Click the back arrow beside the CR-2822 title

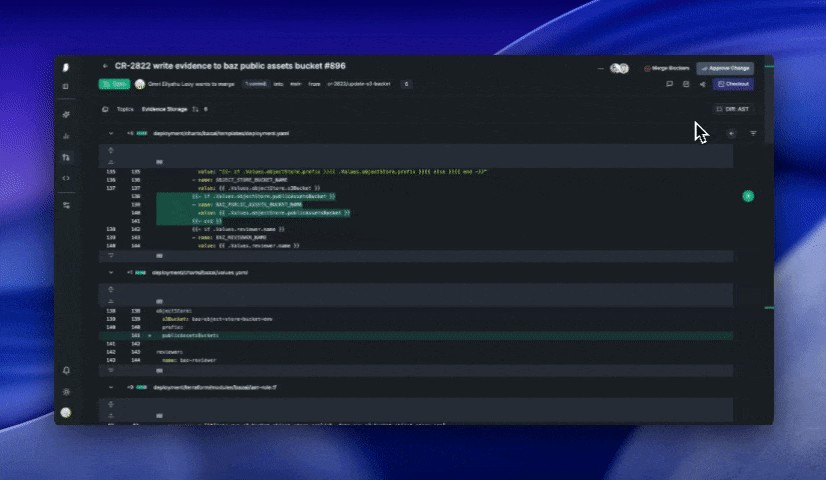(105, 67)
